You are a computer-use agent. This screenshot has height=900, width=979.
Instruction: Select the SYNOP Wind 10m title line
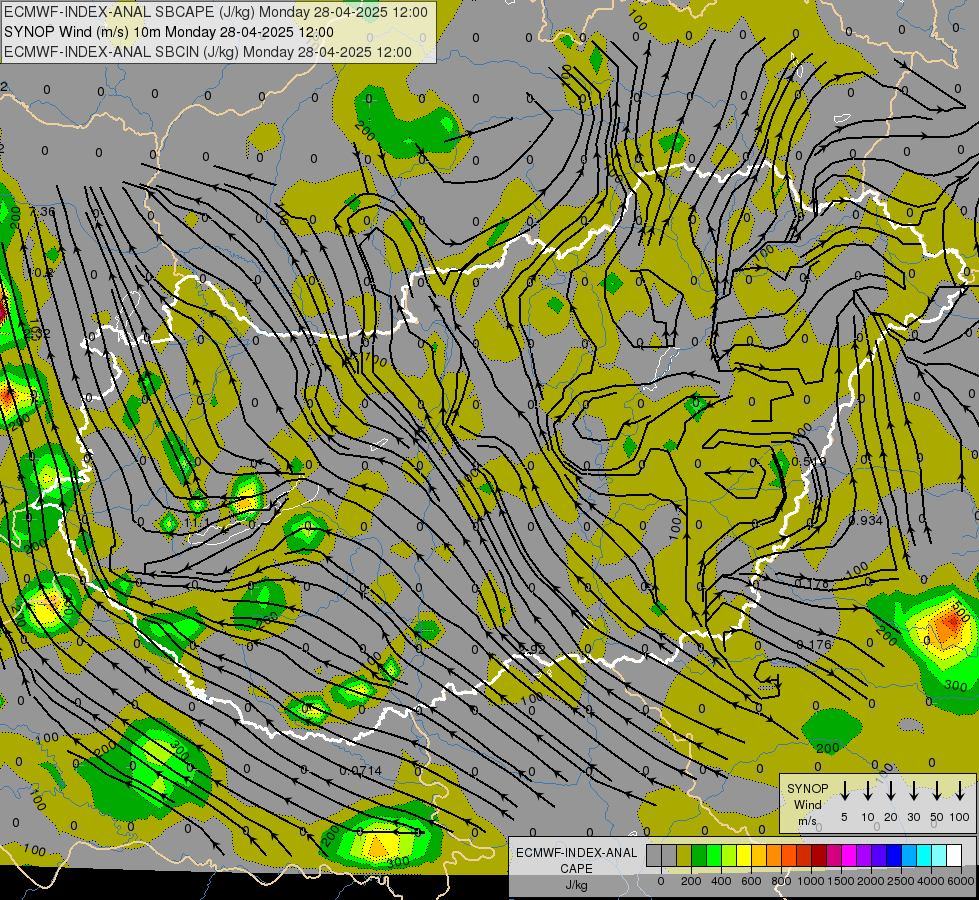[x=169, y=32]
